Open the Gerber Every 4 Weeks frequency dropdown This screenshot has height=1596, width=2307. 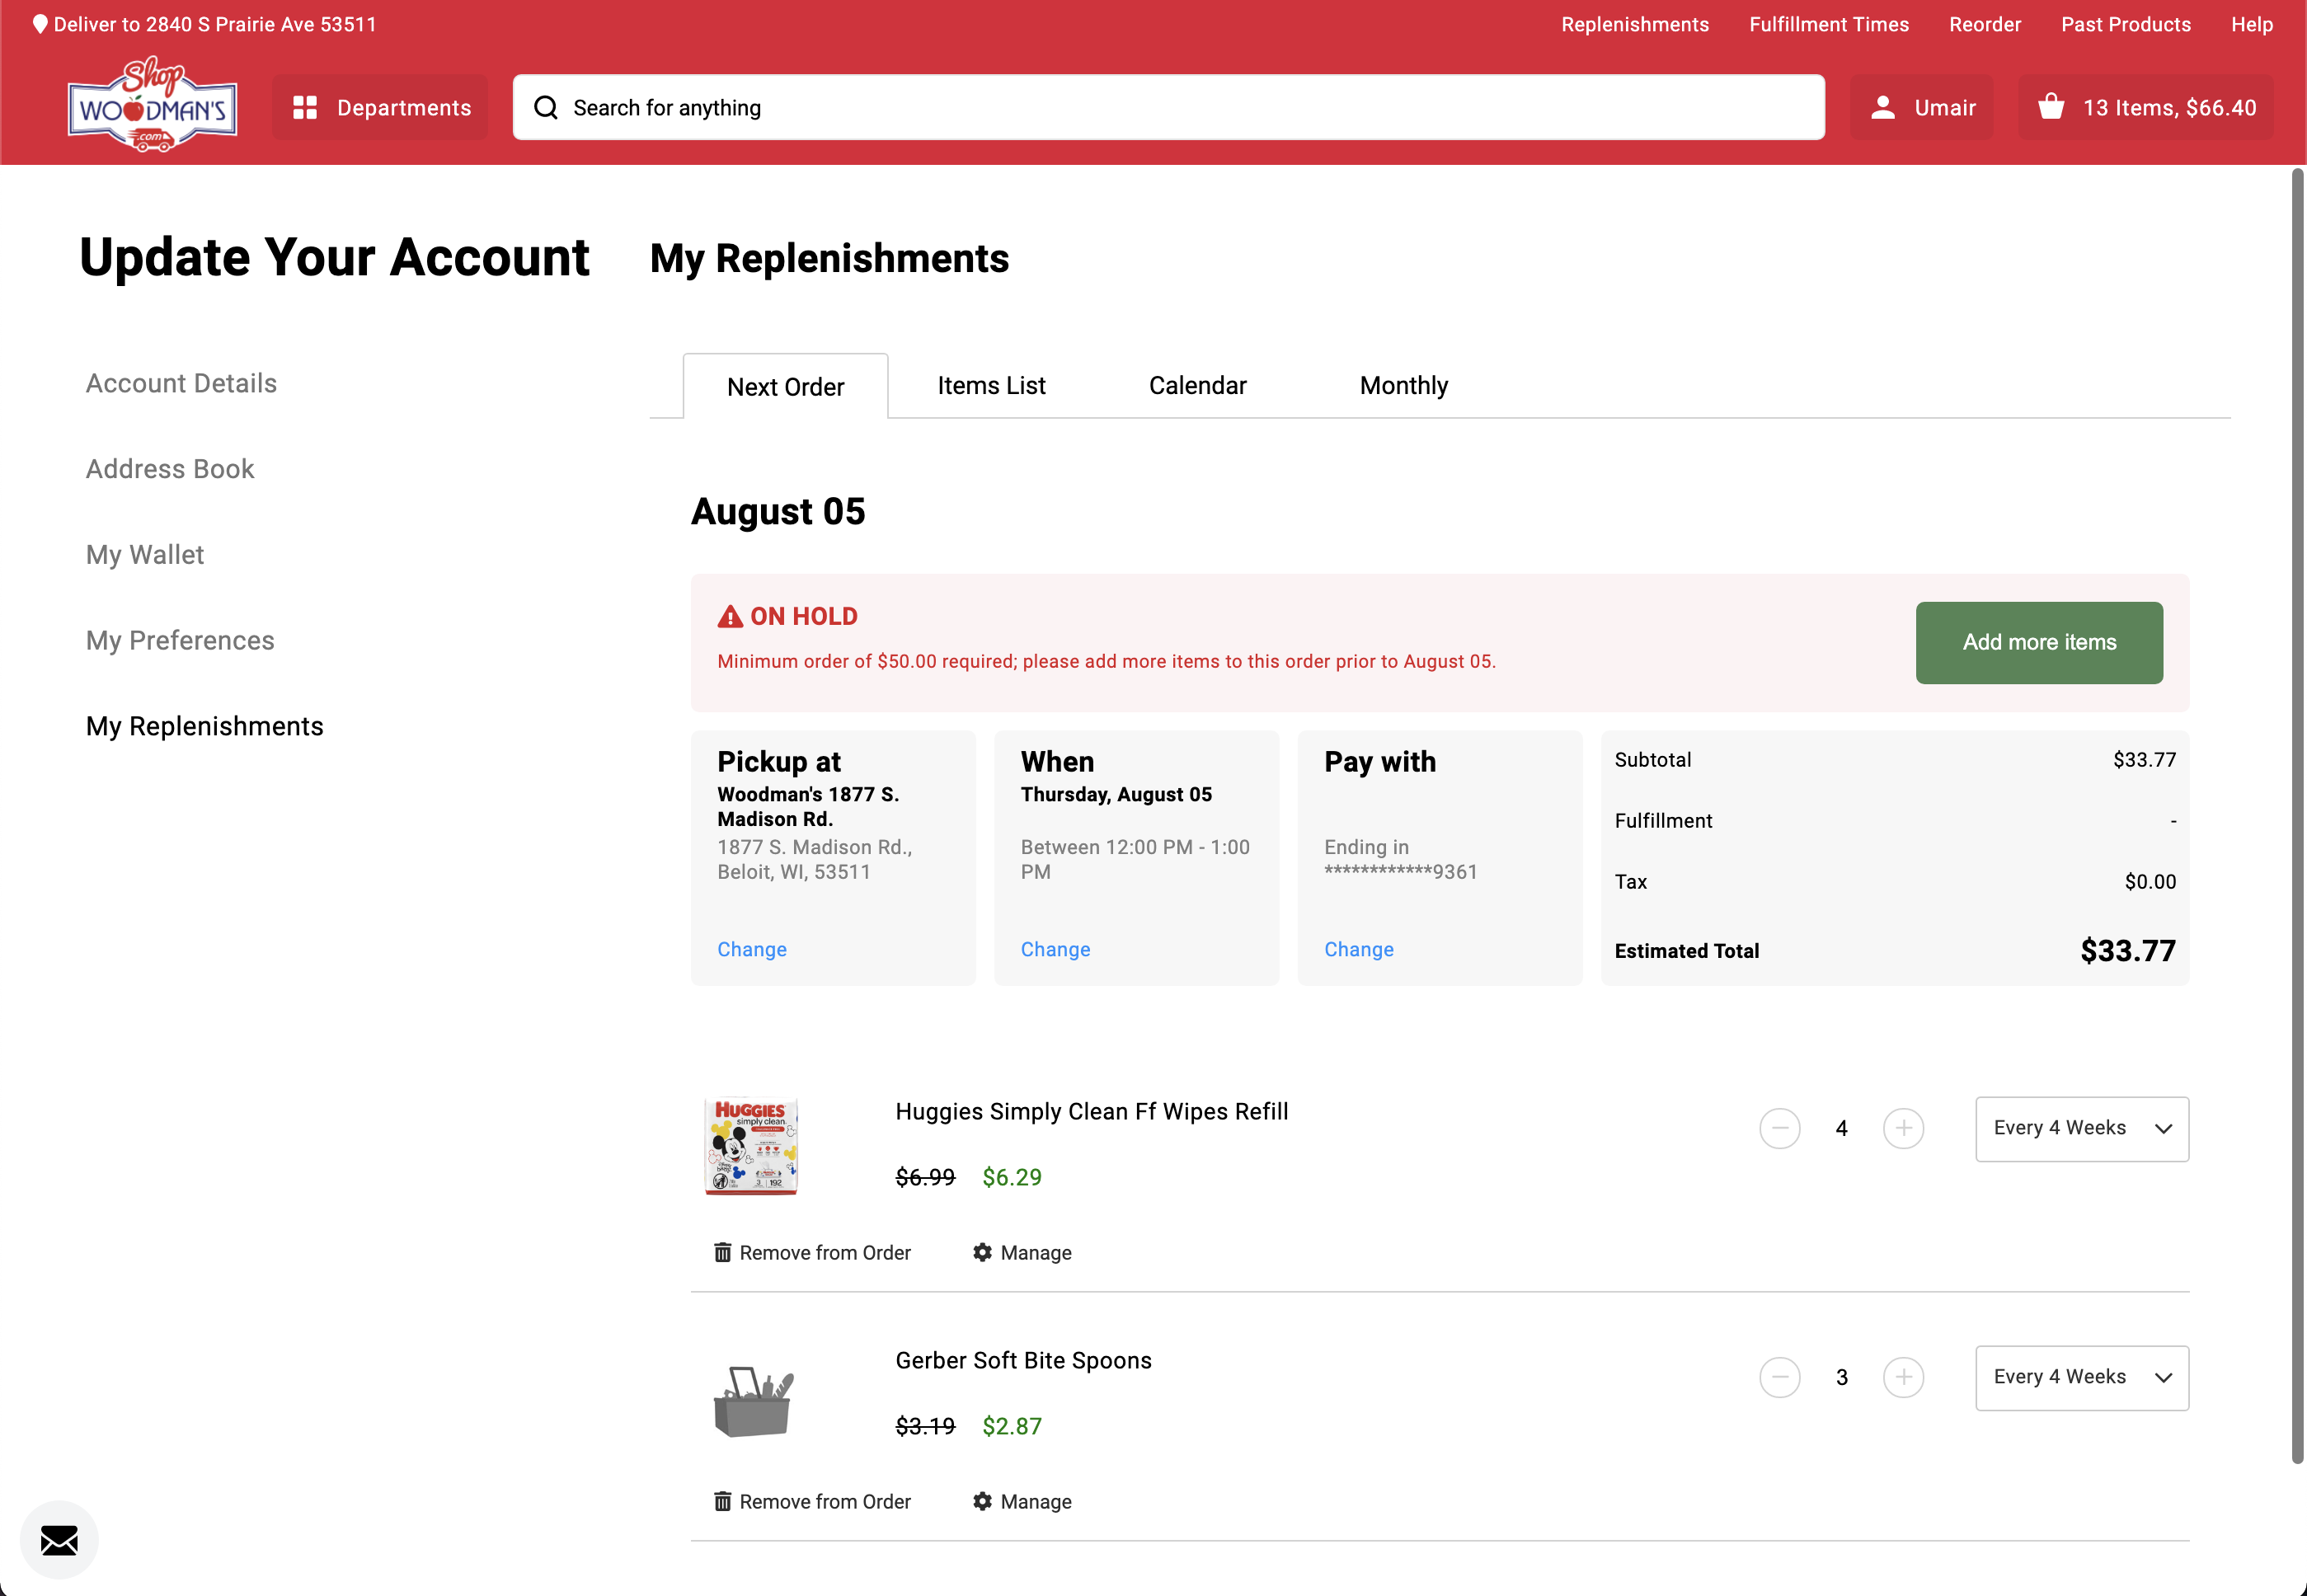point(2082,1378)
